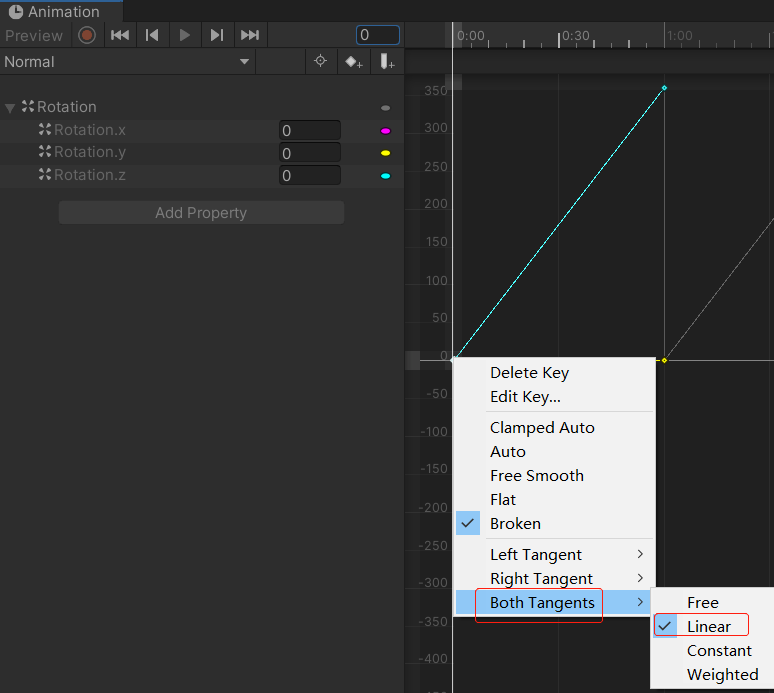Choose Delete Key from context menu
Viewport: 774px width, 693px height.
(x=529, y=372)
